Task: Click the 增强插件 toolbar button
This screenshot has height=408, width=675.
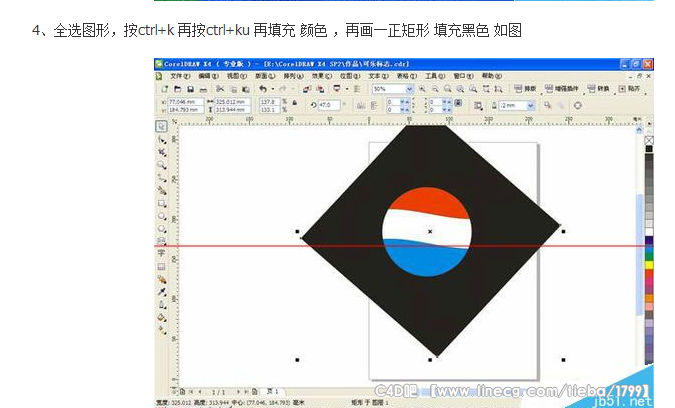Action: point(561,89)
